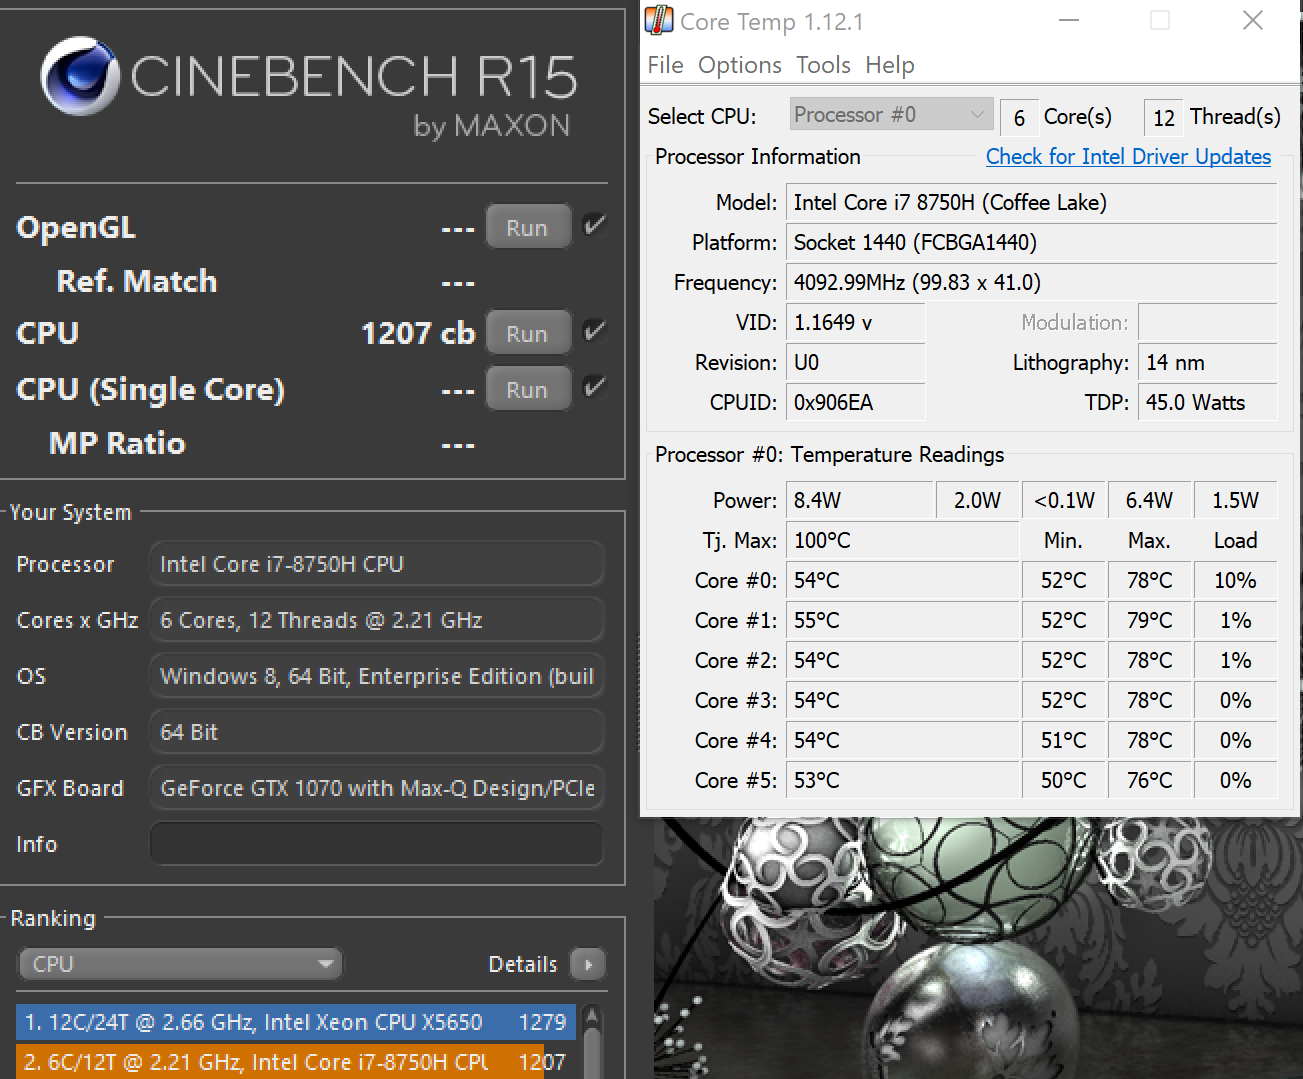Click the GFX Board GeForce GTX 1070 field

click(x=377, y=788)
